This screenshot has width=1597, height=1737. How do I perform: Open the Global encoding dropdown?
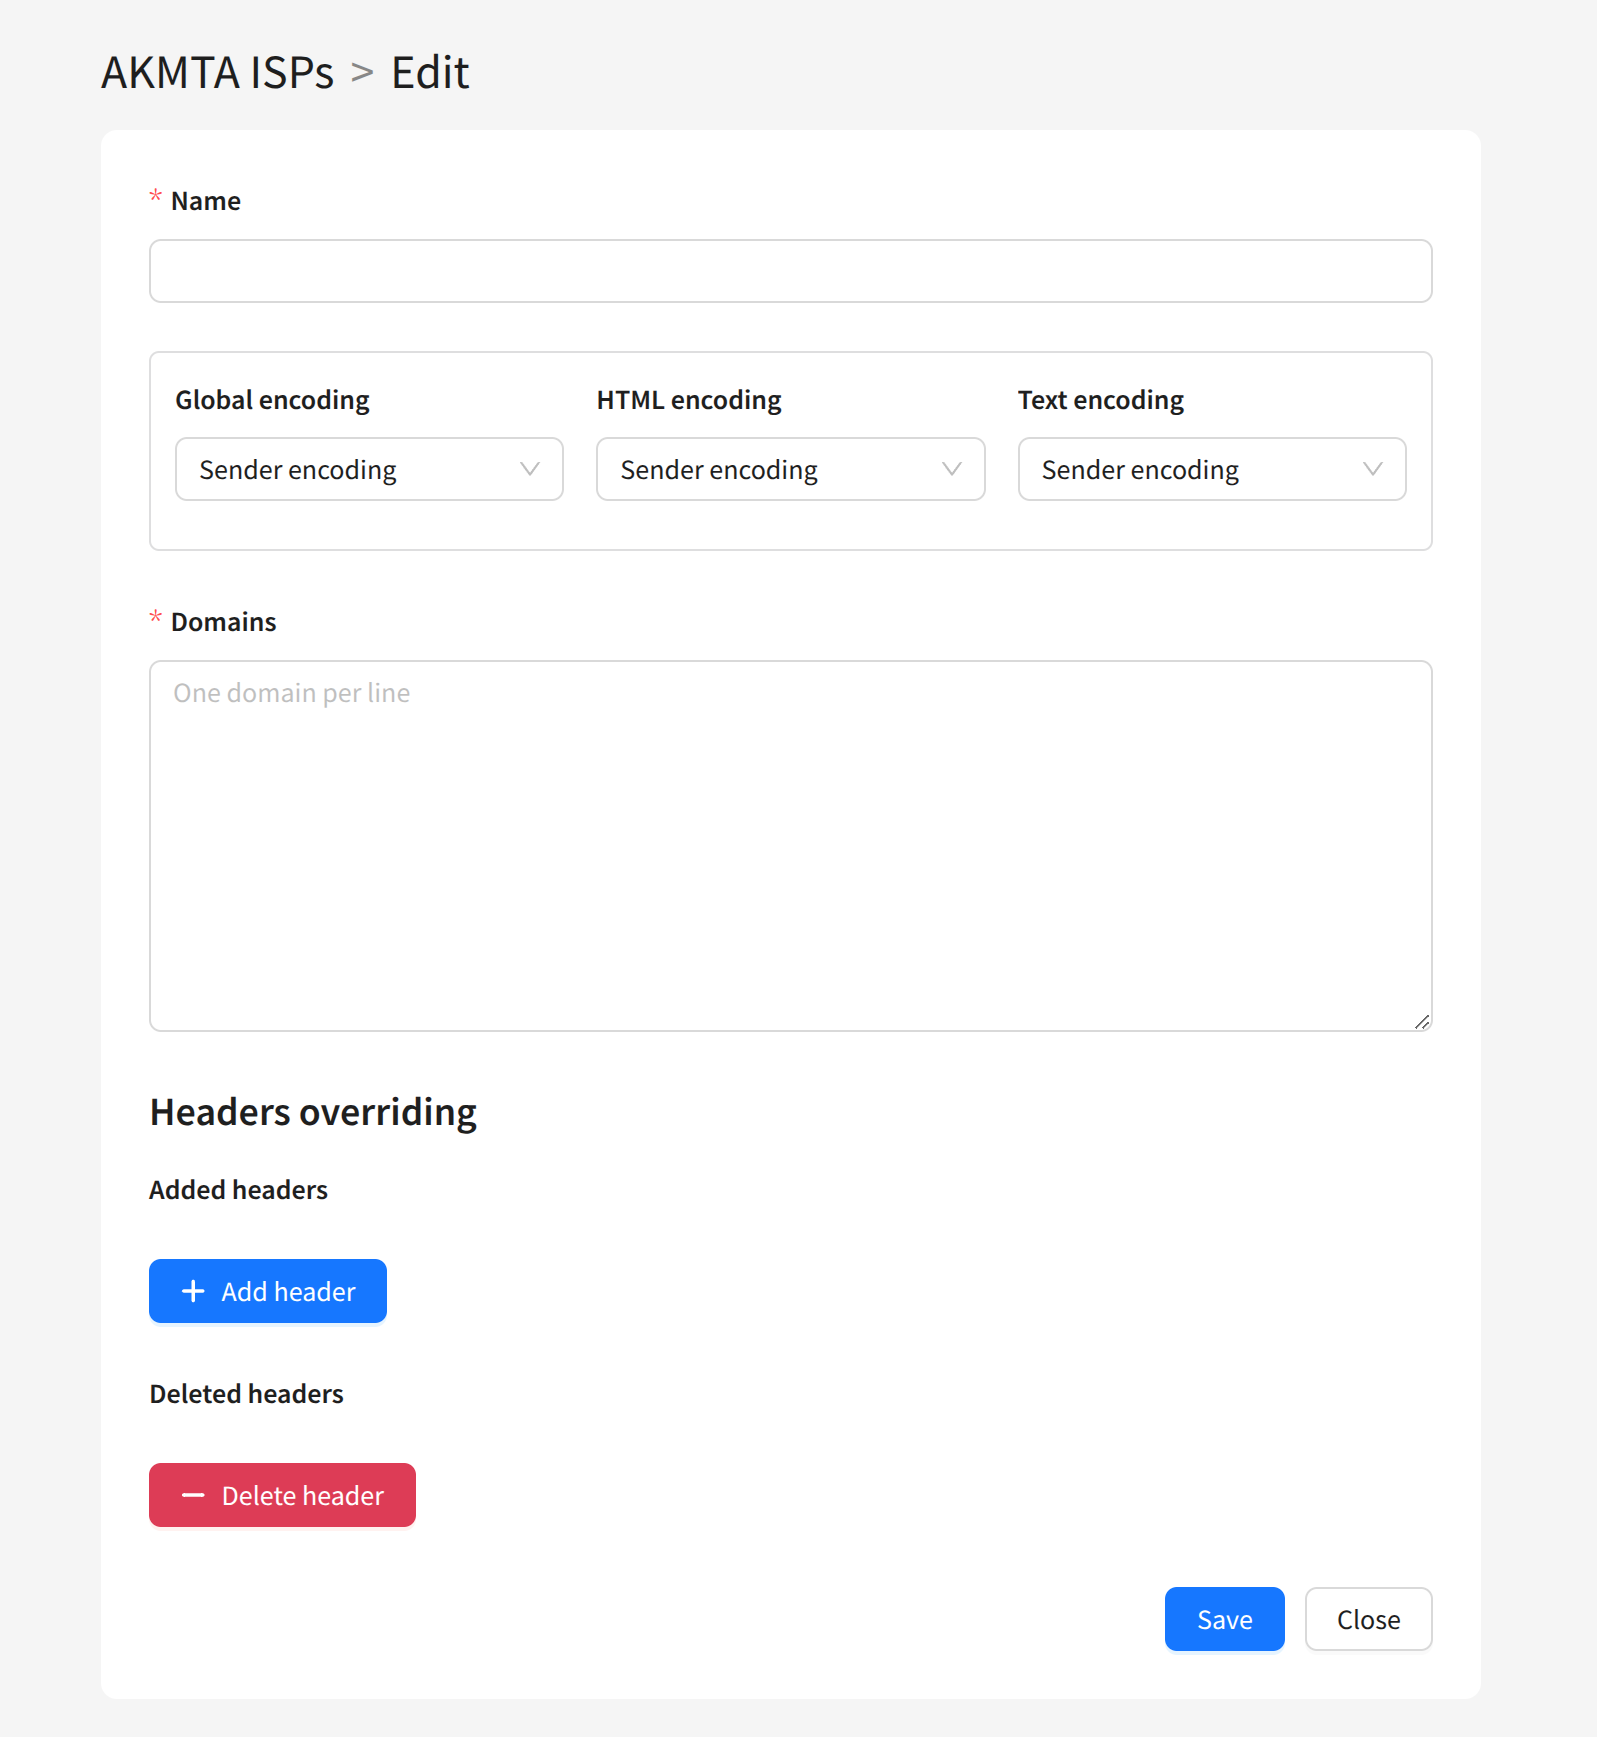[x=368, y=469]
